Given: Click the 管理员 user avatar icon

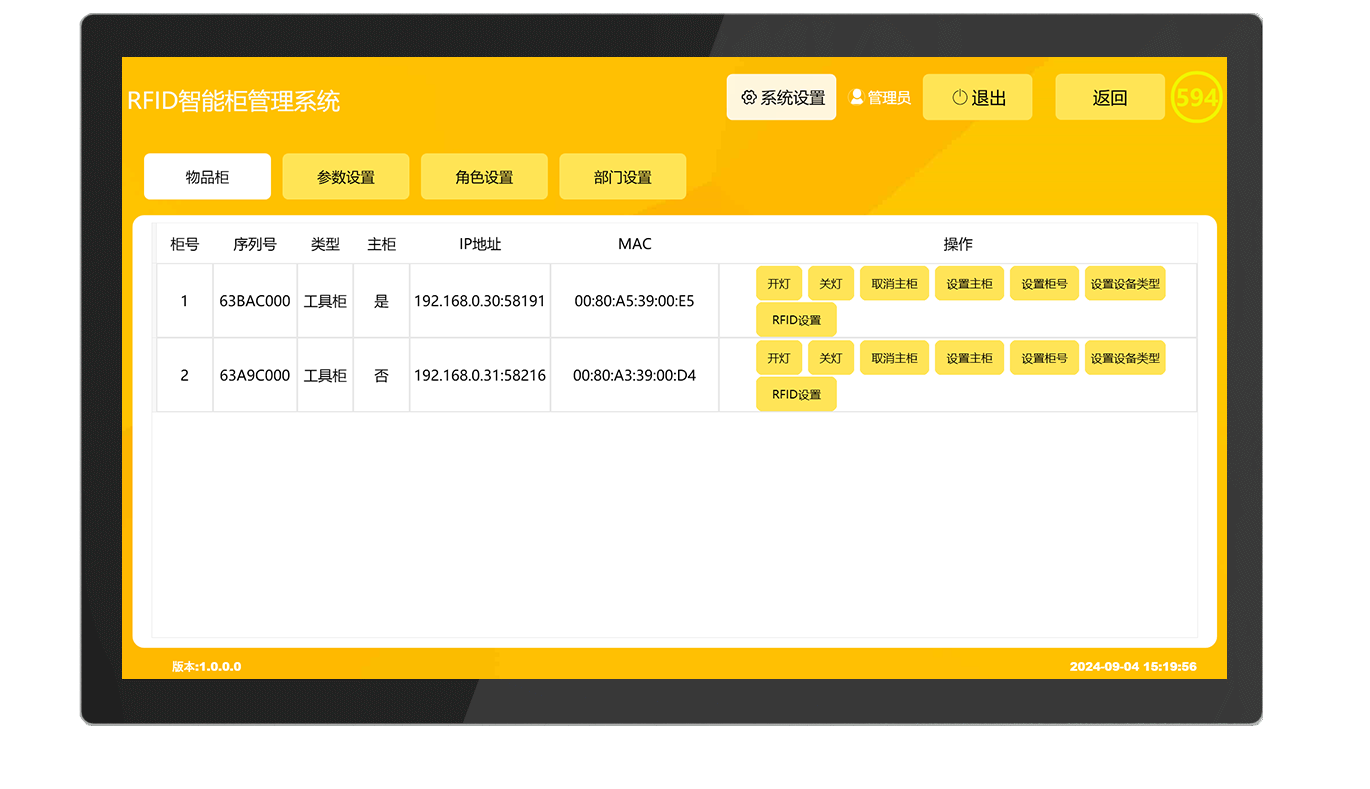Looking at the screenshot, I should 857,98.
